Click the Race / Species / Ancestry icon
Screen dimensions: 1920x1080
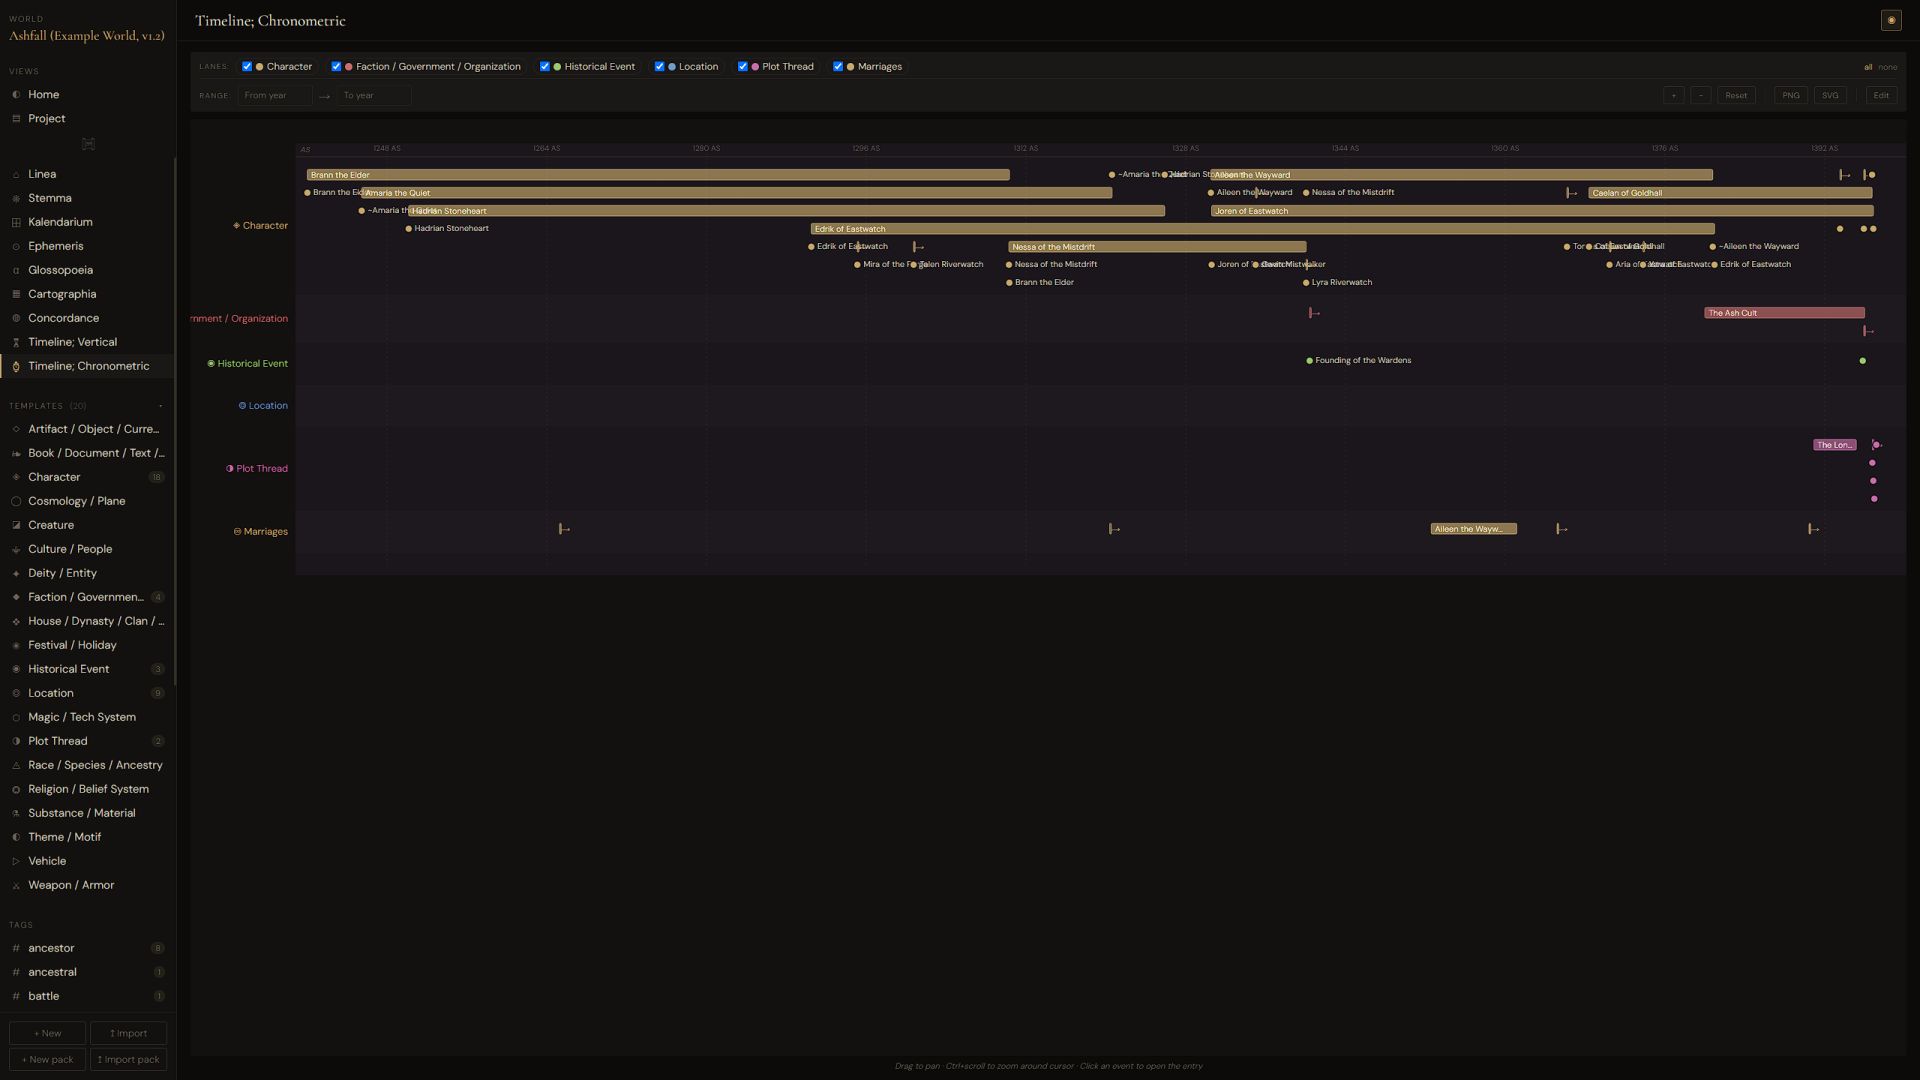16,766
